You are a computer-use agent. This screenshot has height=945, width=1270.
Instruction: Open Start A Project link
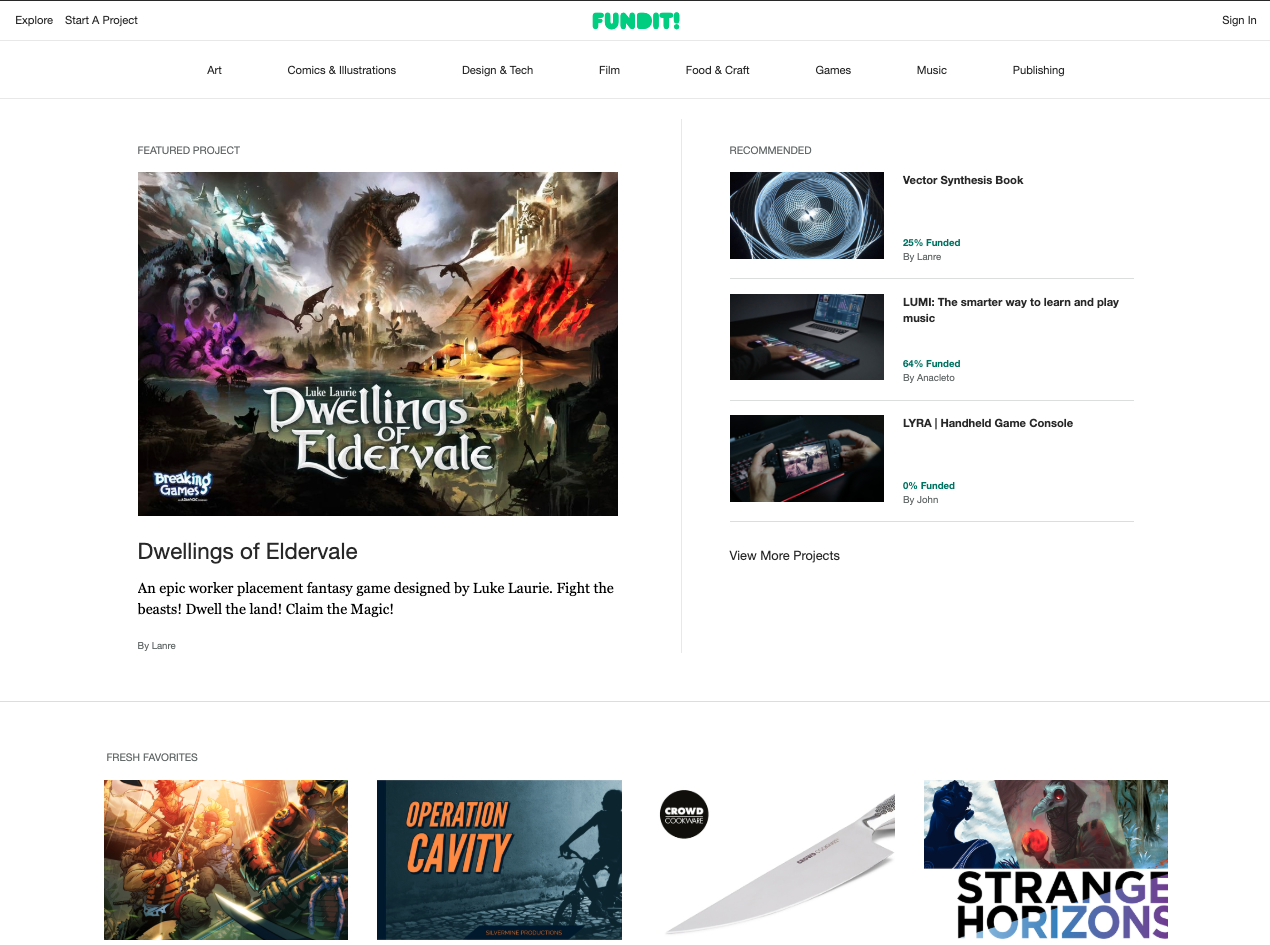coord(101,20)
